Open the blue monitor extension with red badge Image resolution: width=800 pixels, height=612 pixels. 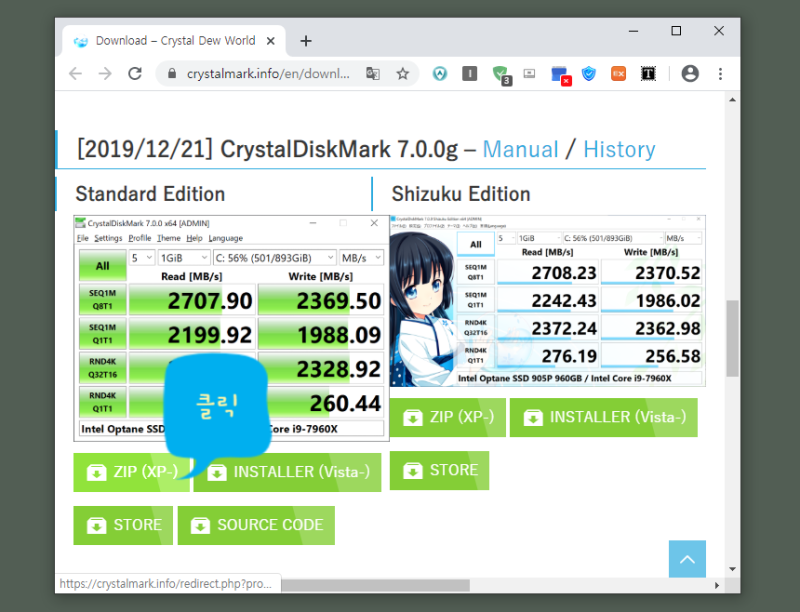point(561,75)
